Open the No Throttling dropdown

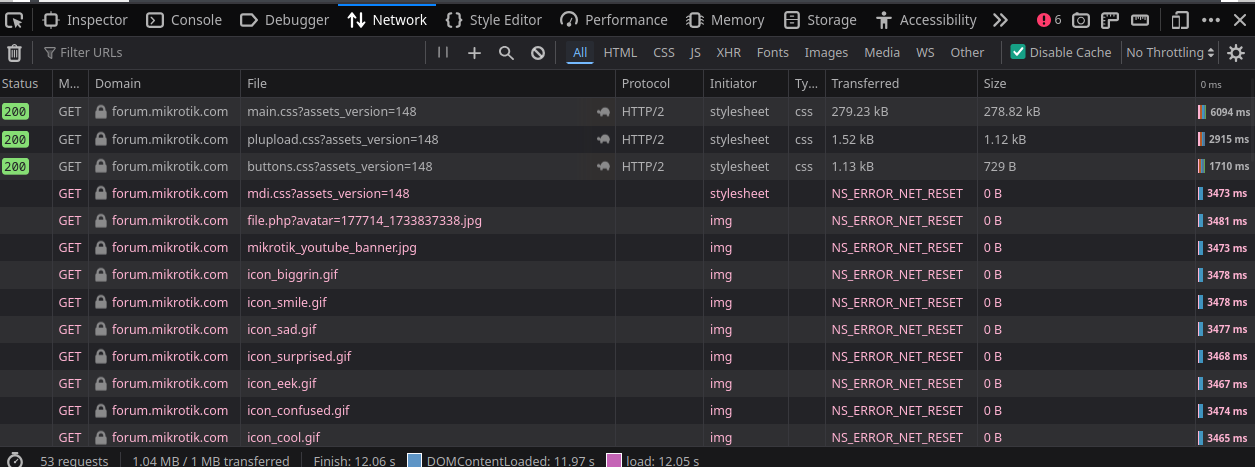(x=1170, y=53)
